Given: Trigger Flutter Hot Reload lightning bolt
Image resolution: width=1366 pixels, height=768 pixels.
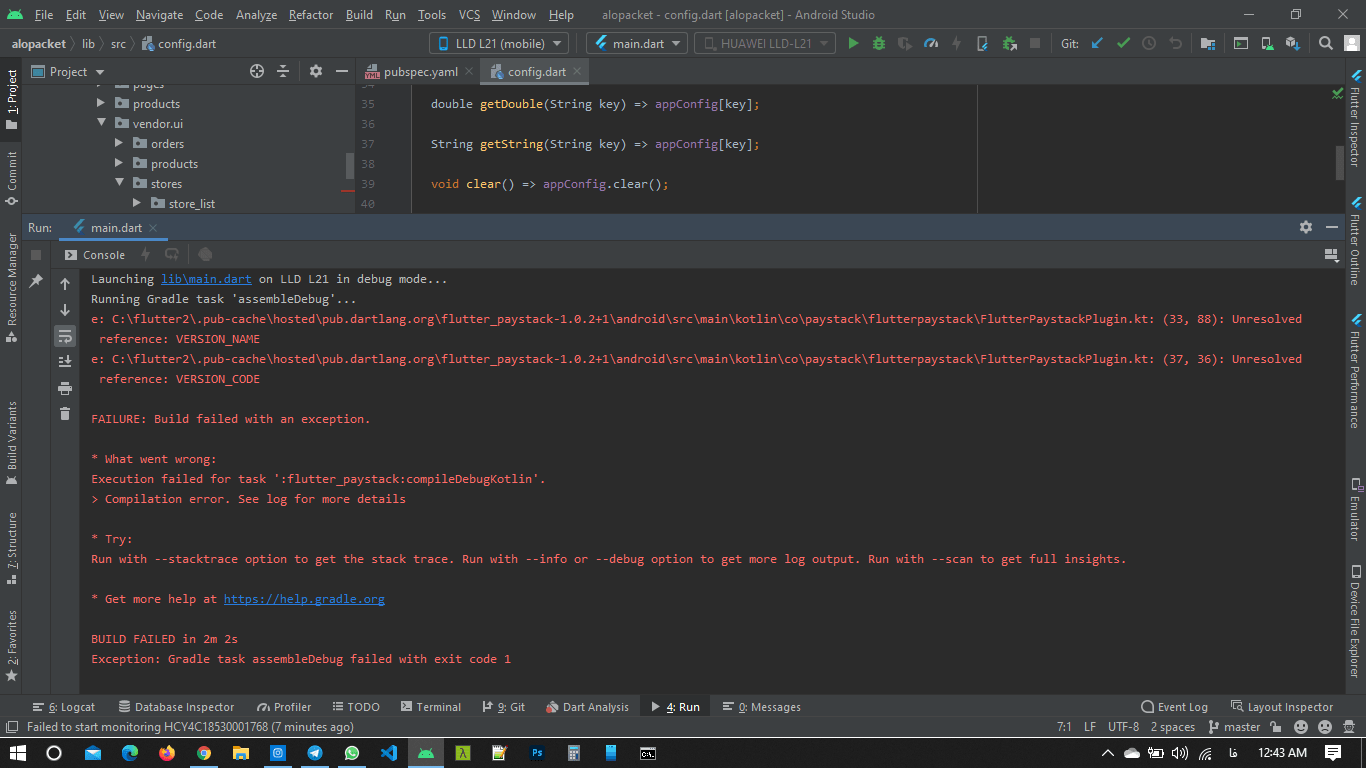Looking at the screenshot, I should [957, 44].
